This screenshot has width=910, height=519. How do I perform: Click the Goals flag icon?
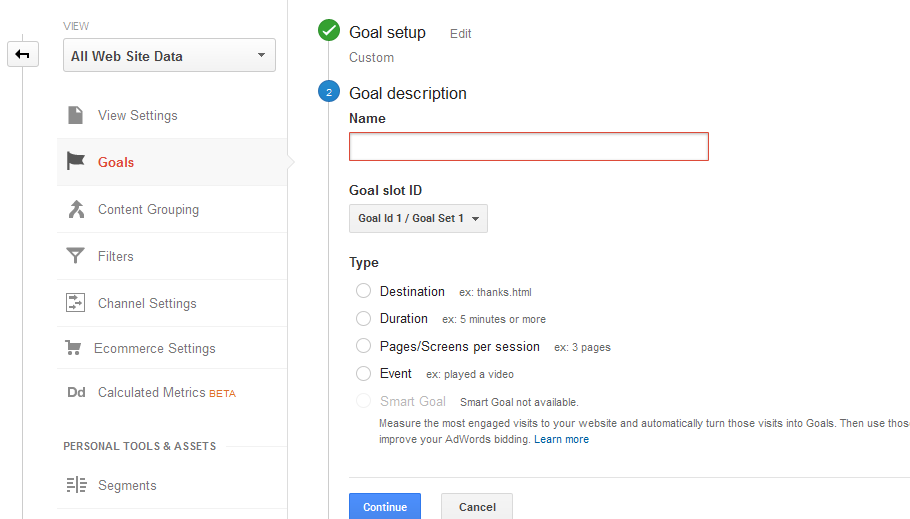tap(76, 162)
